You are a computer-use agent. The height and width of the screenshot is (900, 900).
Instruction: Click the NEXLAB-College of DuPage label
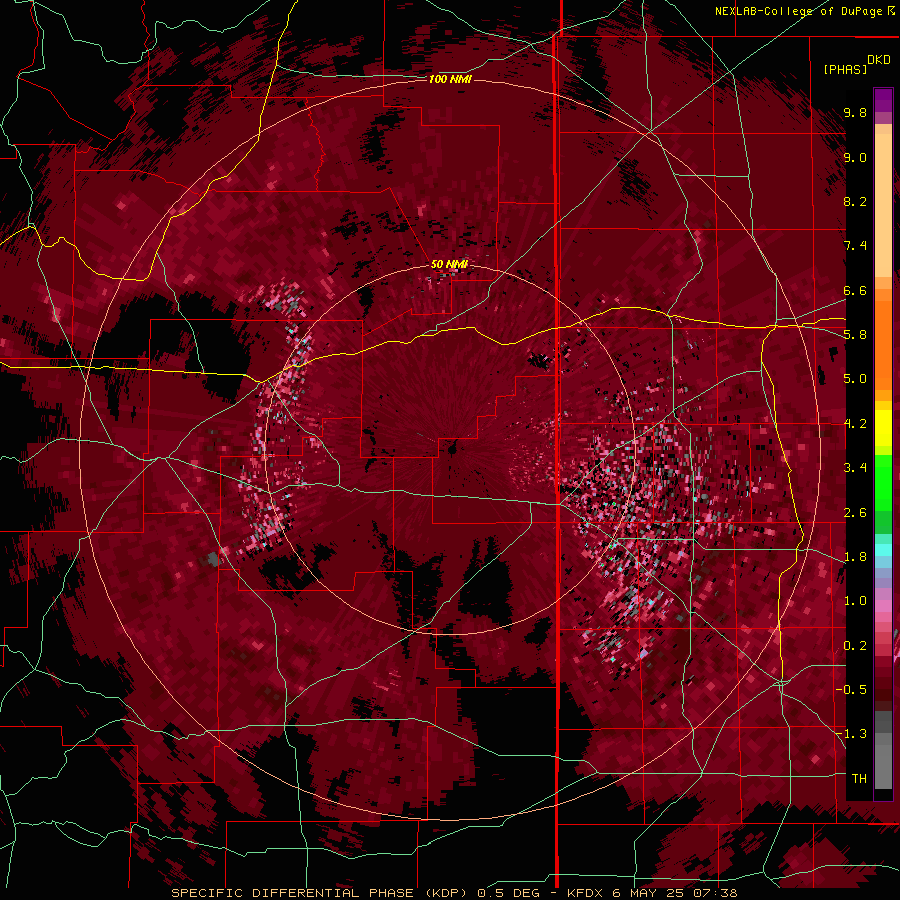click(x=799, y=11)
